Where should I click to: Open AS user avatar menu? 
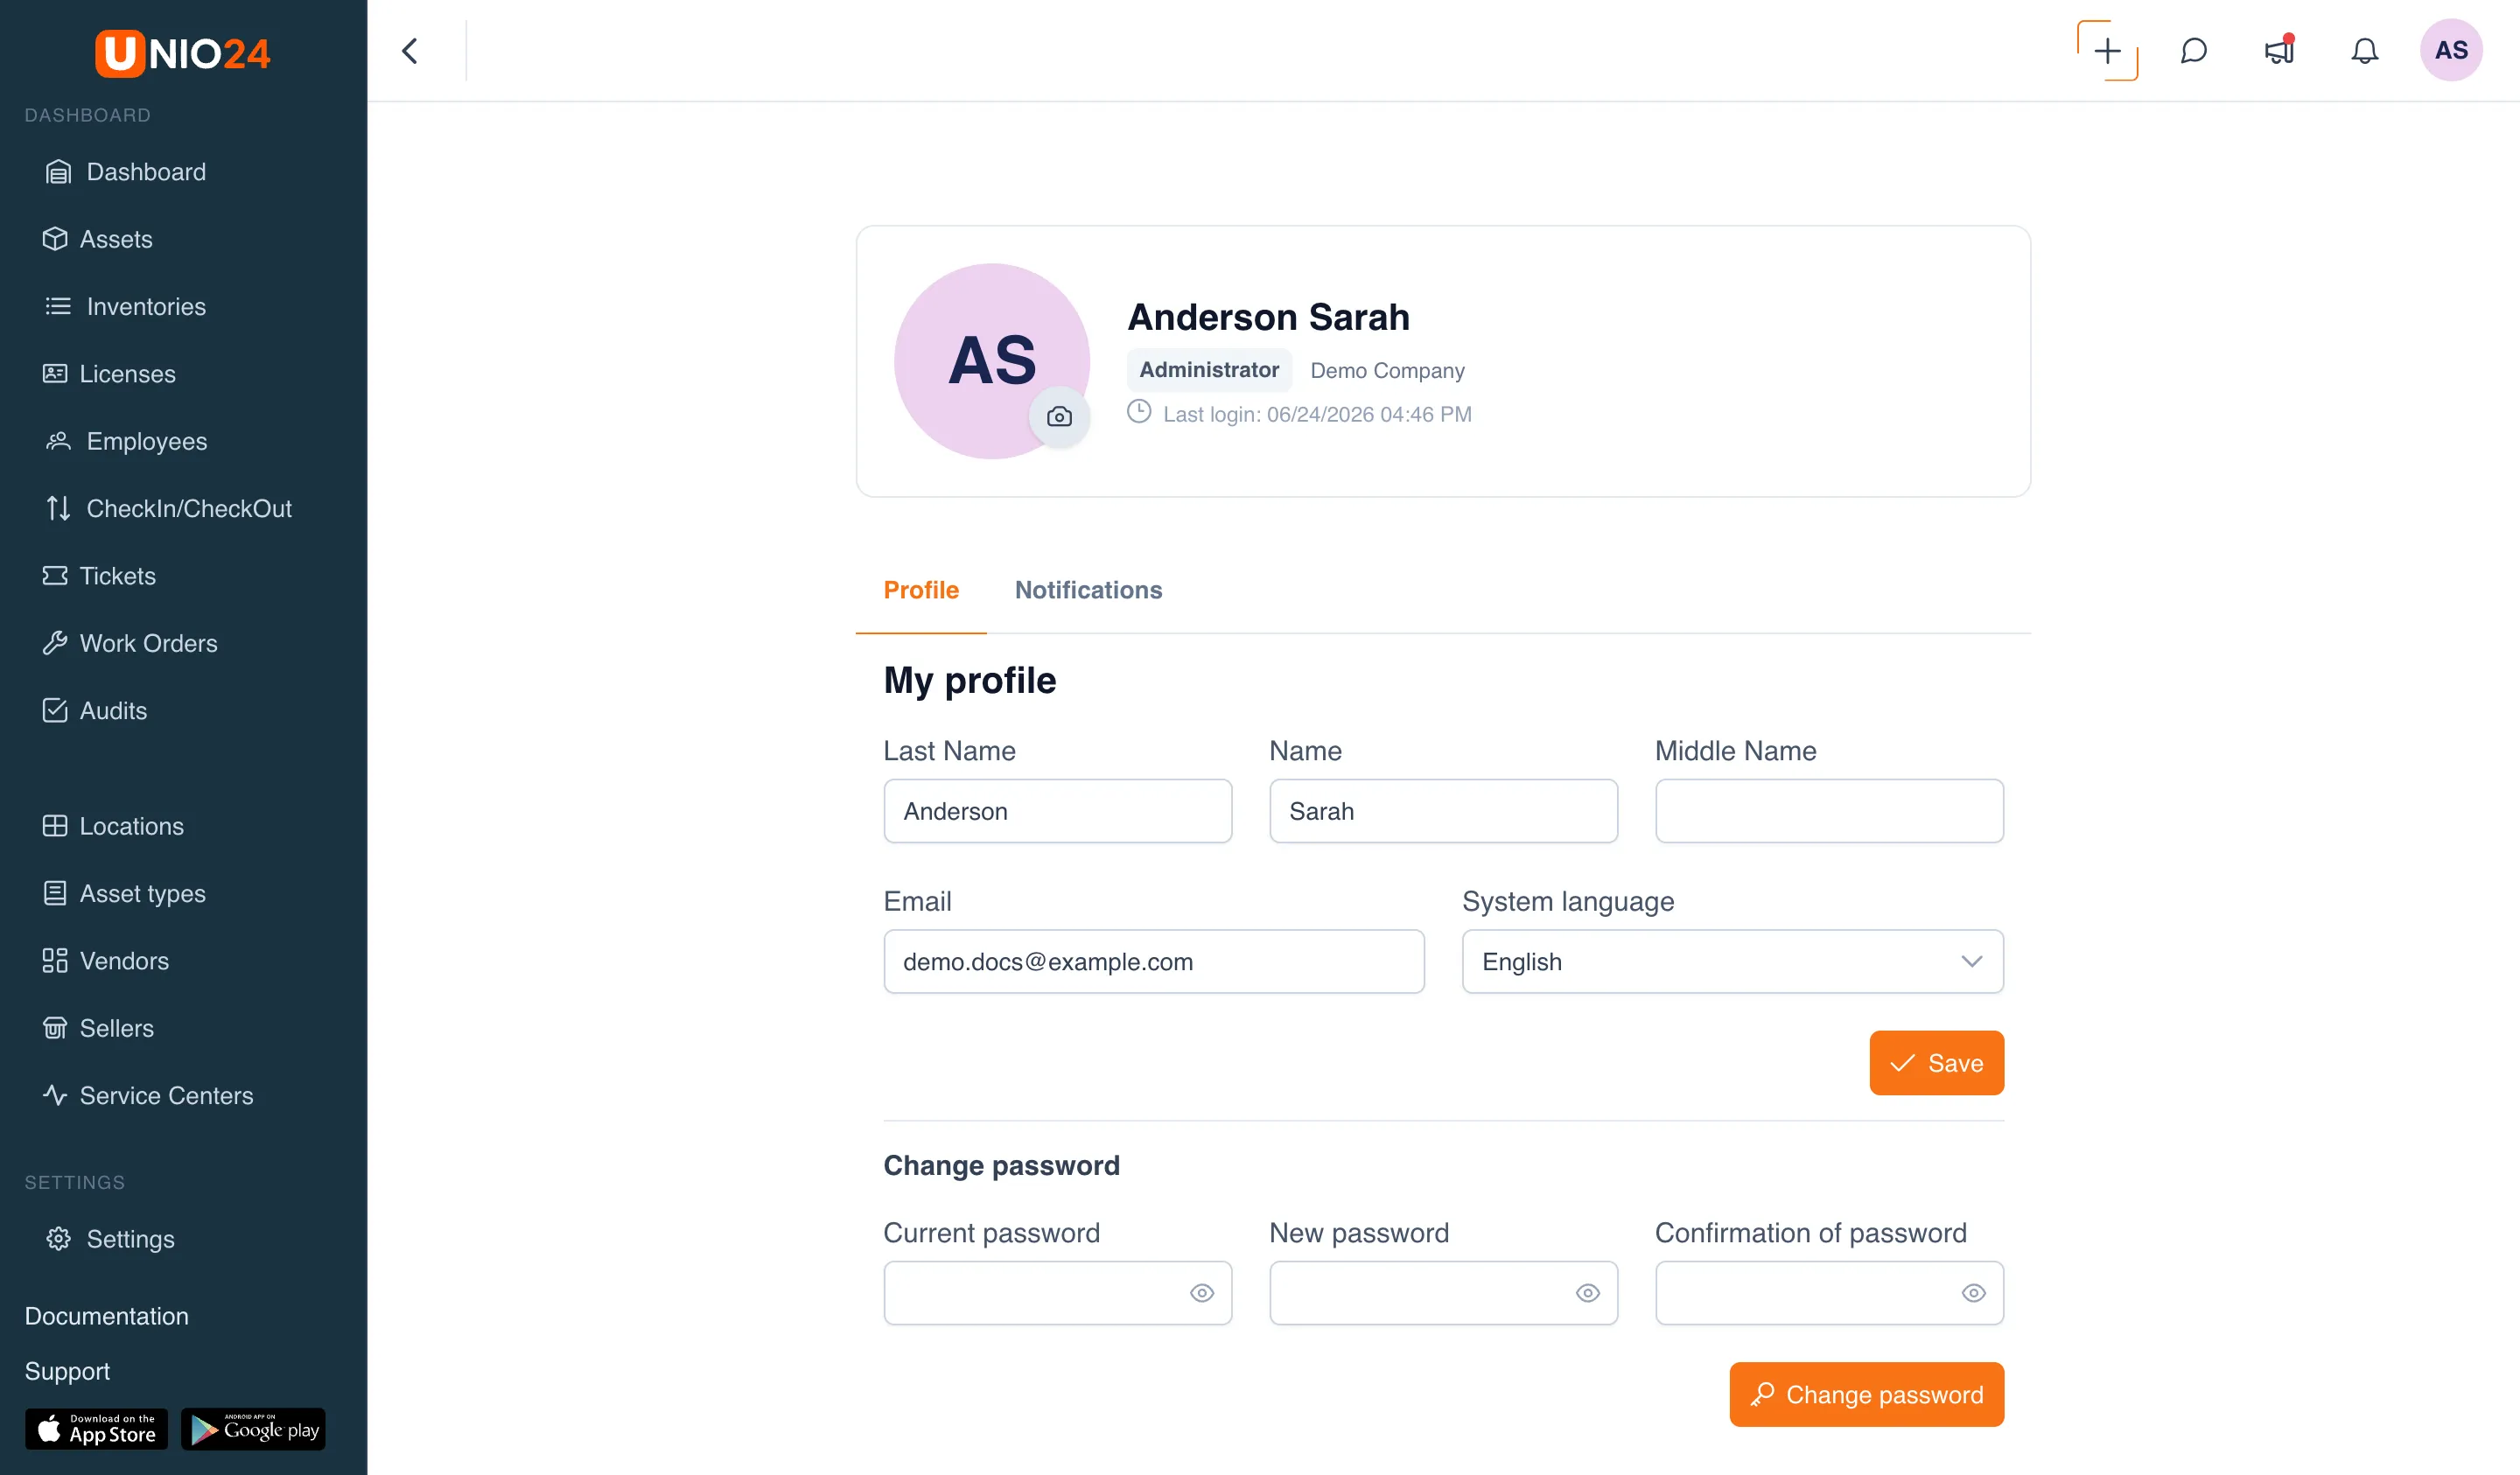click(x=2451, y=51)
